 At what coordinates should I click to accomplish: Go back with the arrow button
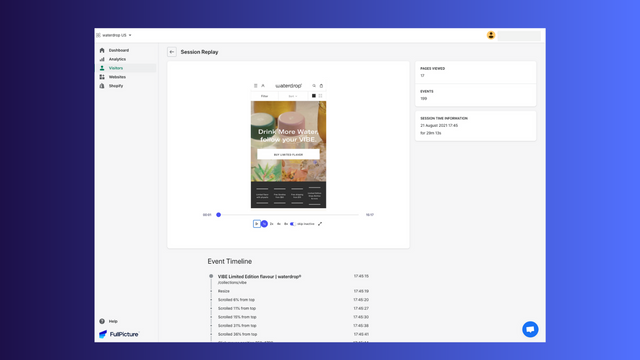172,52
